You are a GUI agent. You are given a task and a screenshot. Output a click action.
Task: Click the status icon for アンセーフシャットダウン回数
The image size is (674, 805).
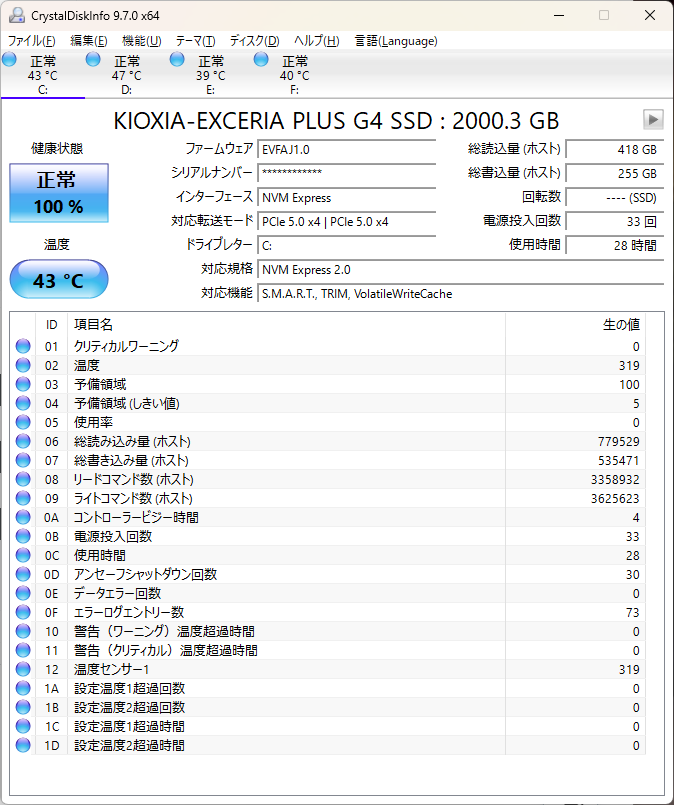[23, 574]
